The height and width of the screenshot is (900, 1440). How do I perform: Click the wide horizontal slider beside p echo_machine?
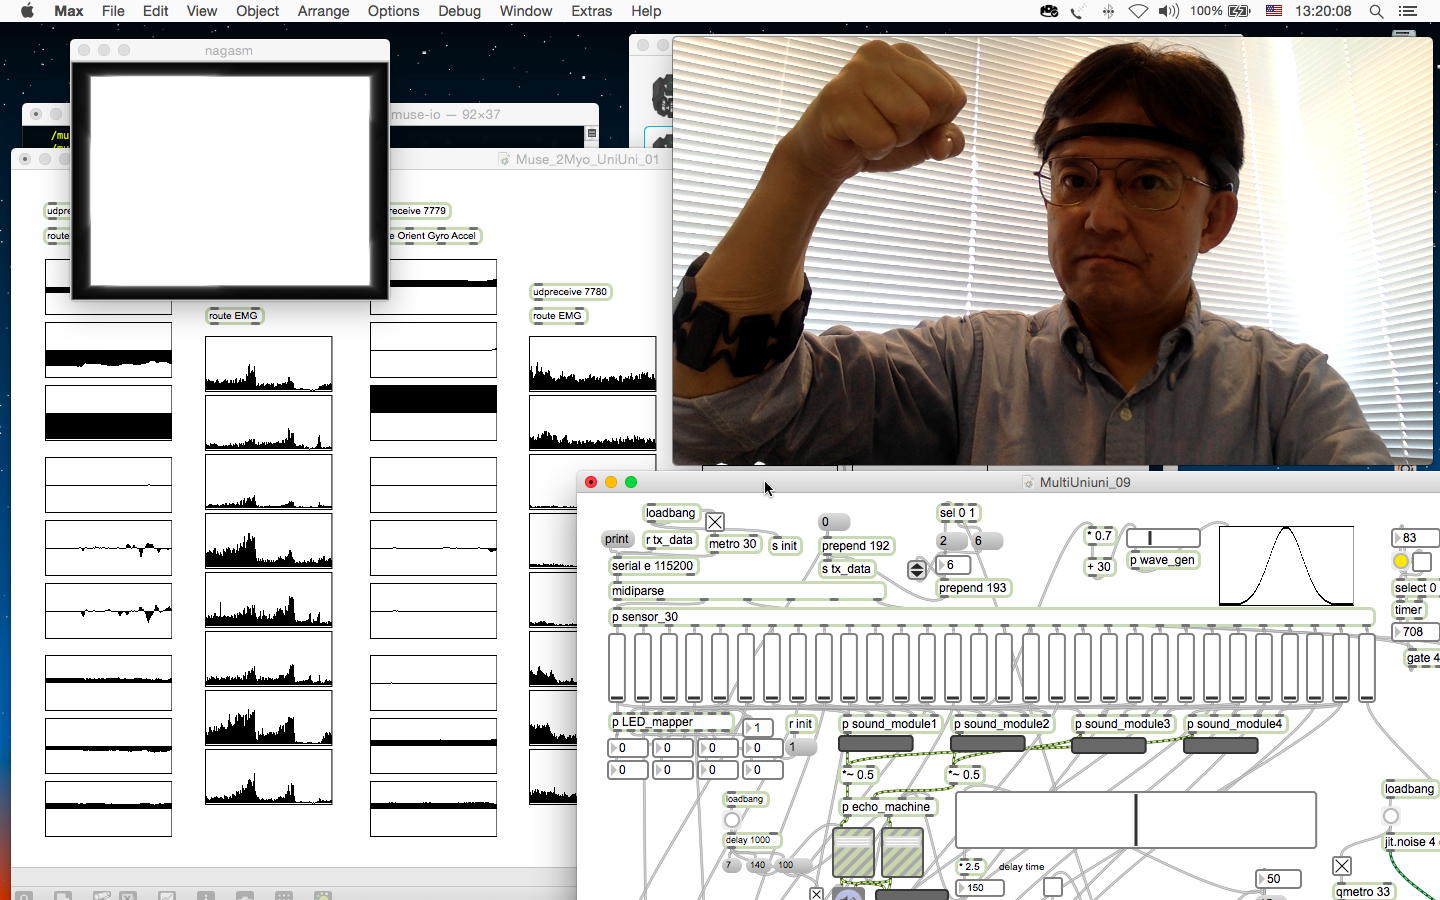pyautogui.click(x=1136, y=820)
